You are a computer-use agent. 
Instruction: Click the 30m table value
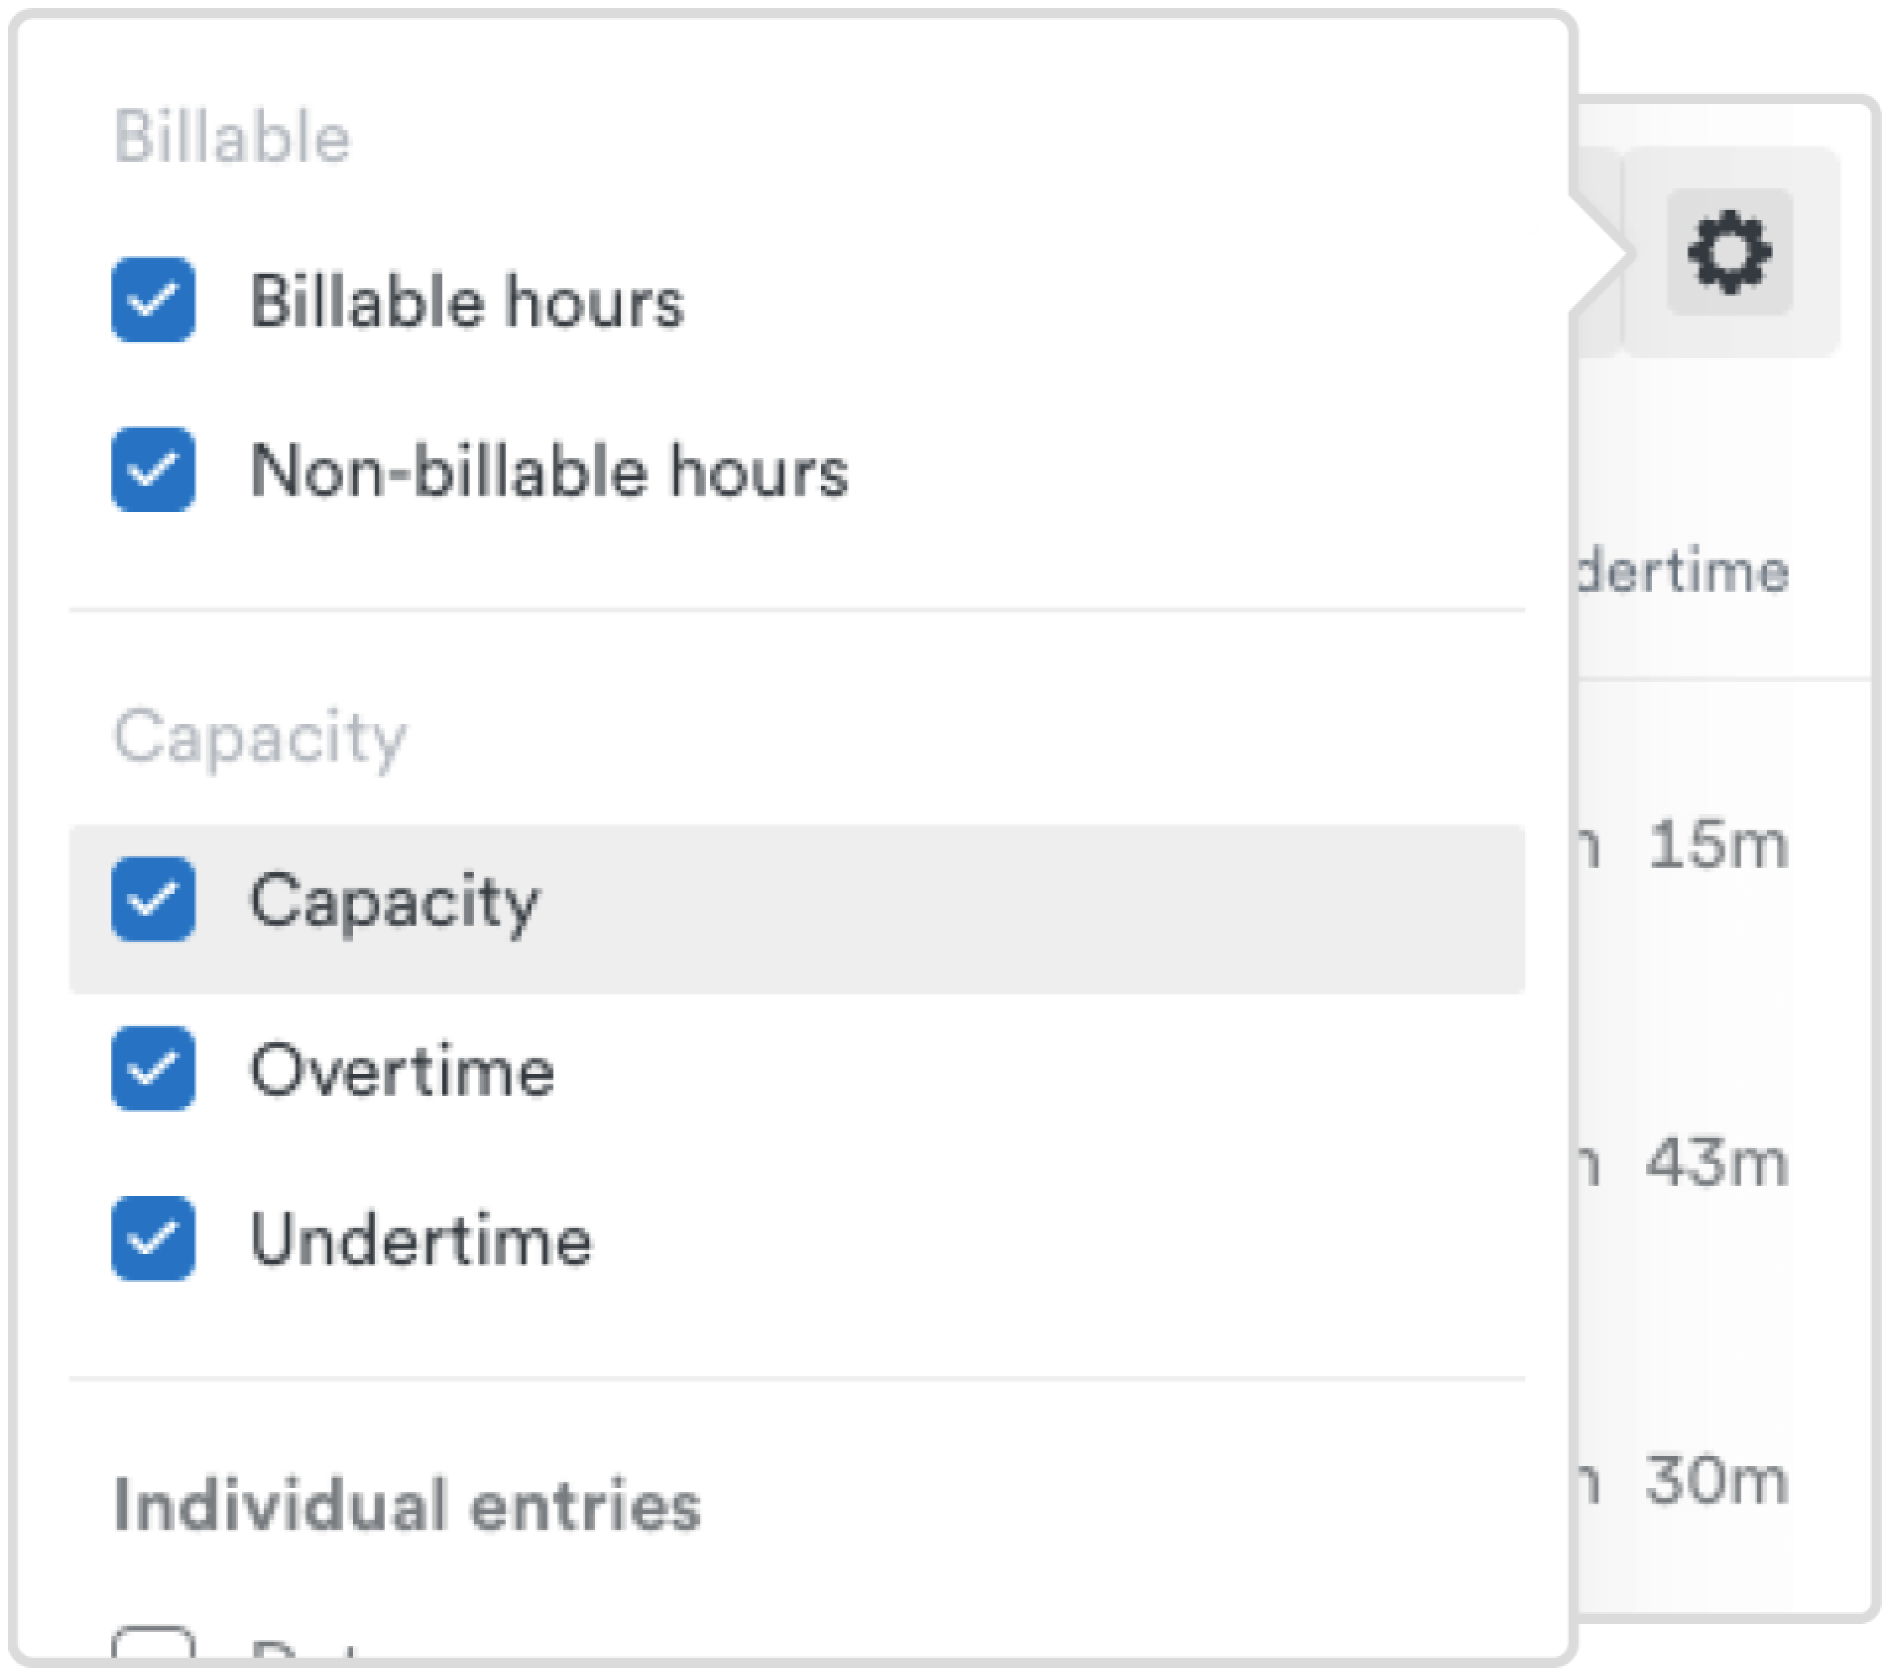pos(1717,1481)
